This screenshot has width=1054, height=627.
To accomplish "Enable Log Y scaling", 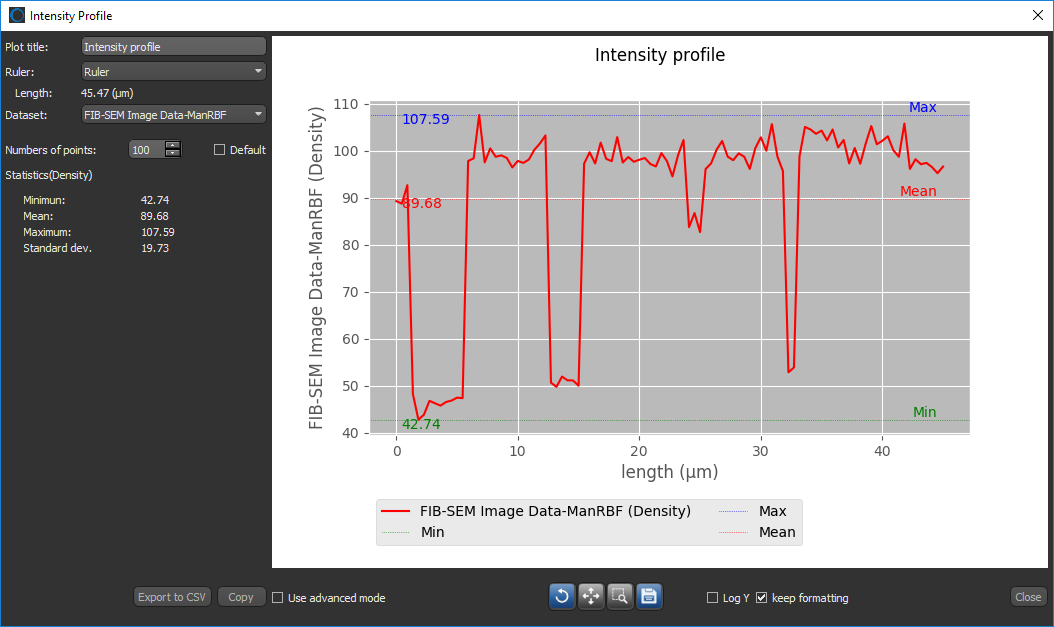I will tap(712, 597).
